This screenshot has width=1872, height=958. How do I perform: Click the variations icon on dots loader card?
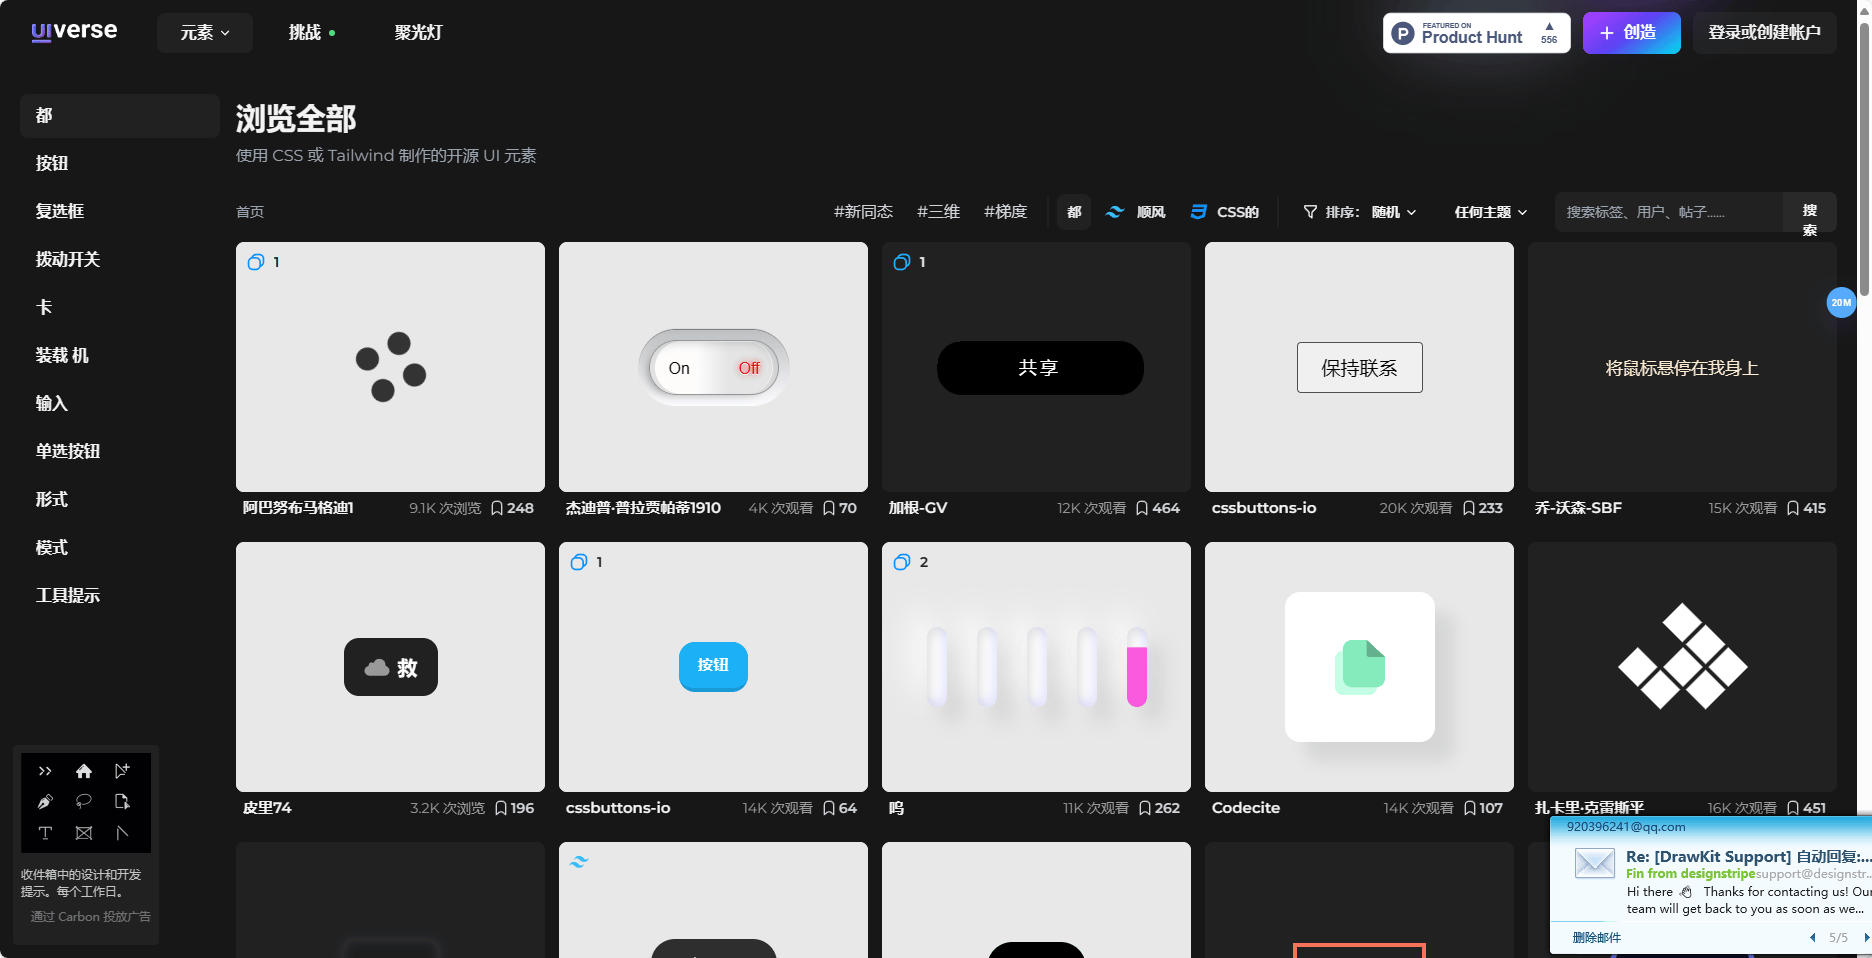tap(256, 262)
